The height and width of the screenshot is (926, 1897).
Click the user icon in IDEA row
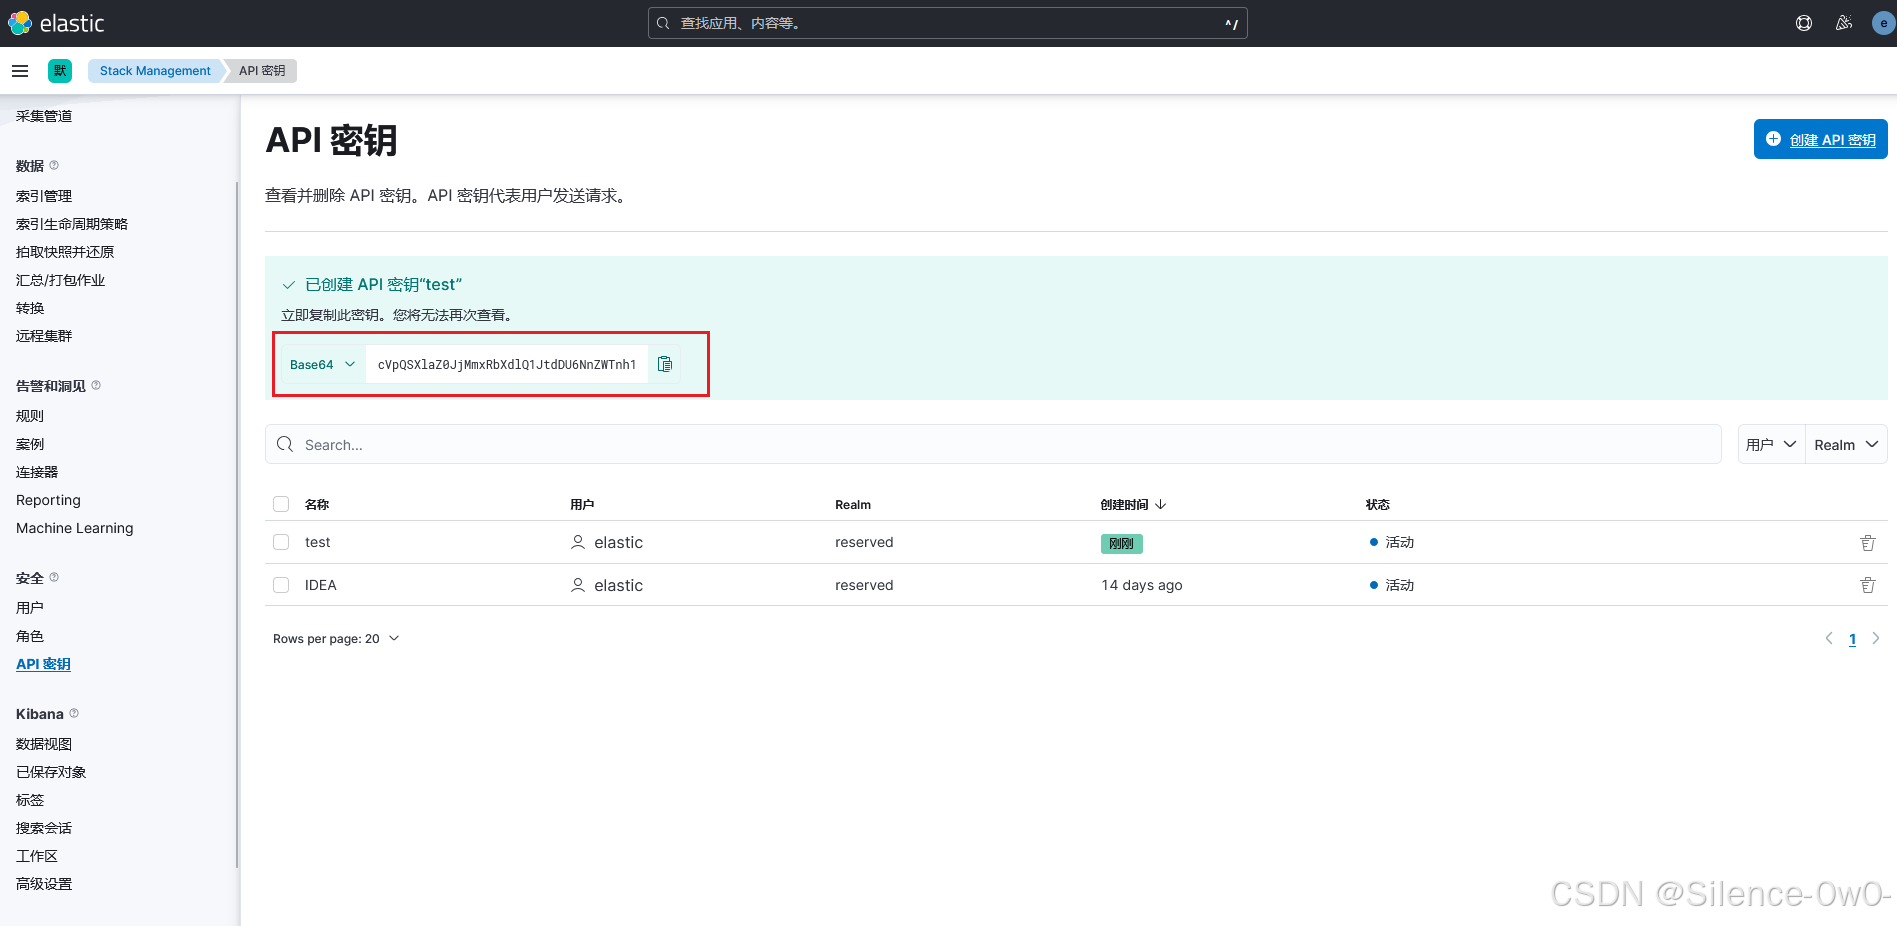coord(578,585)
